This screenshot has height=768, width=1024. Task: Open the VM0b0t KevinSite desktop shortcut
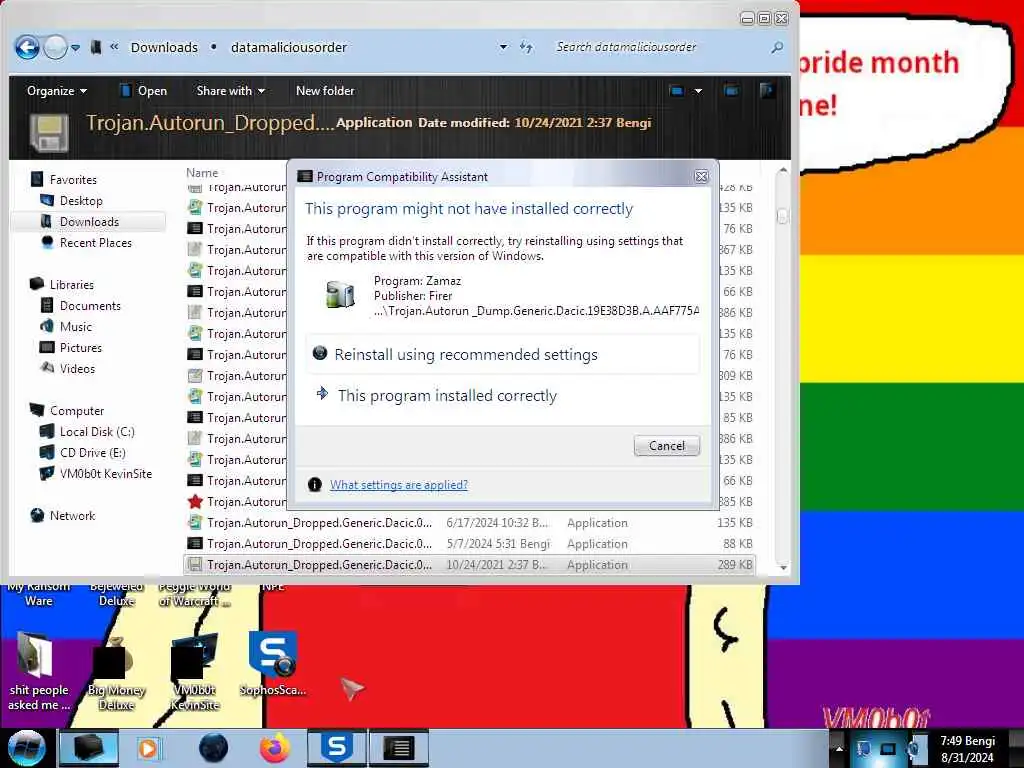click(194, 672)
